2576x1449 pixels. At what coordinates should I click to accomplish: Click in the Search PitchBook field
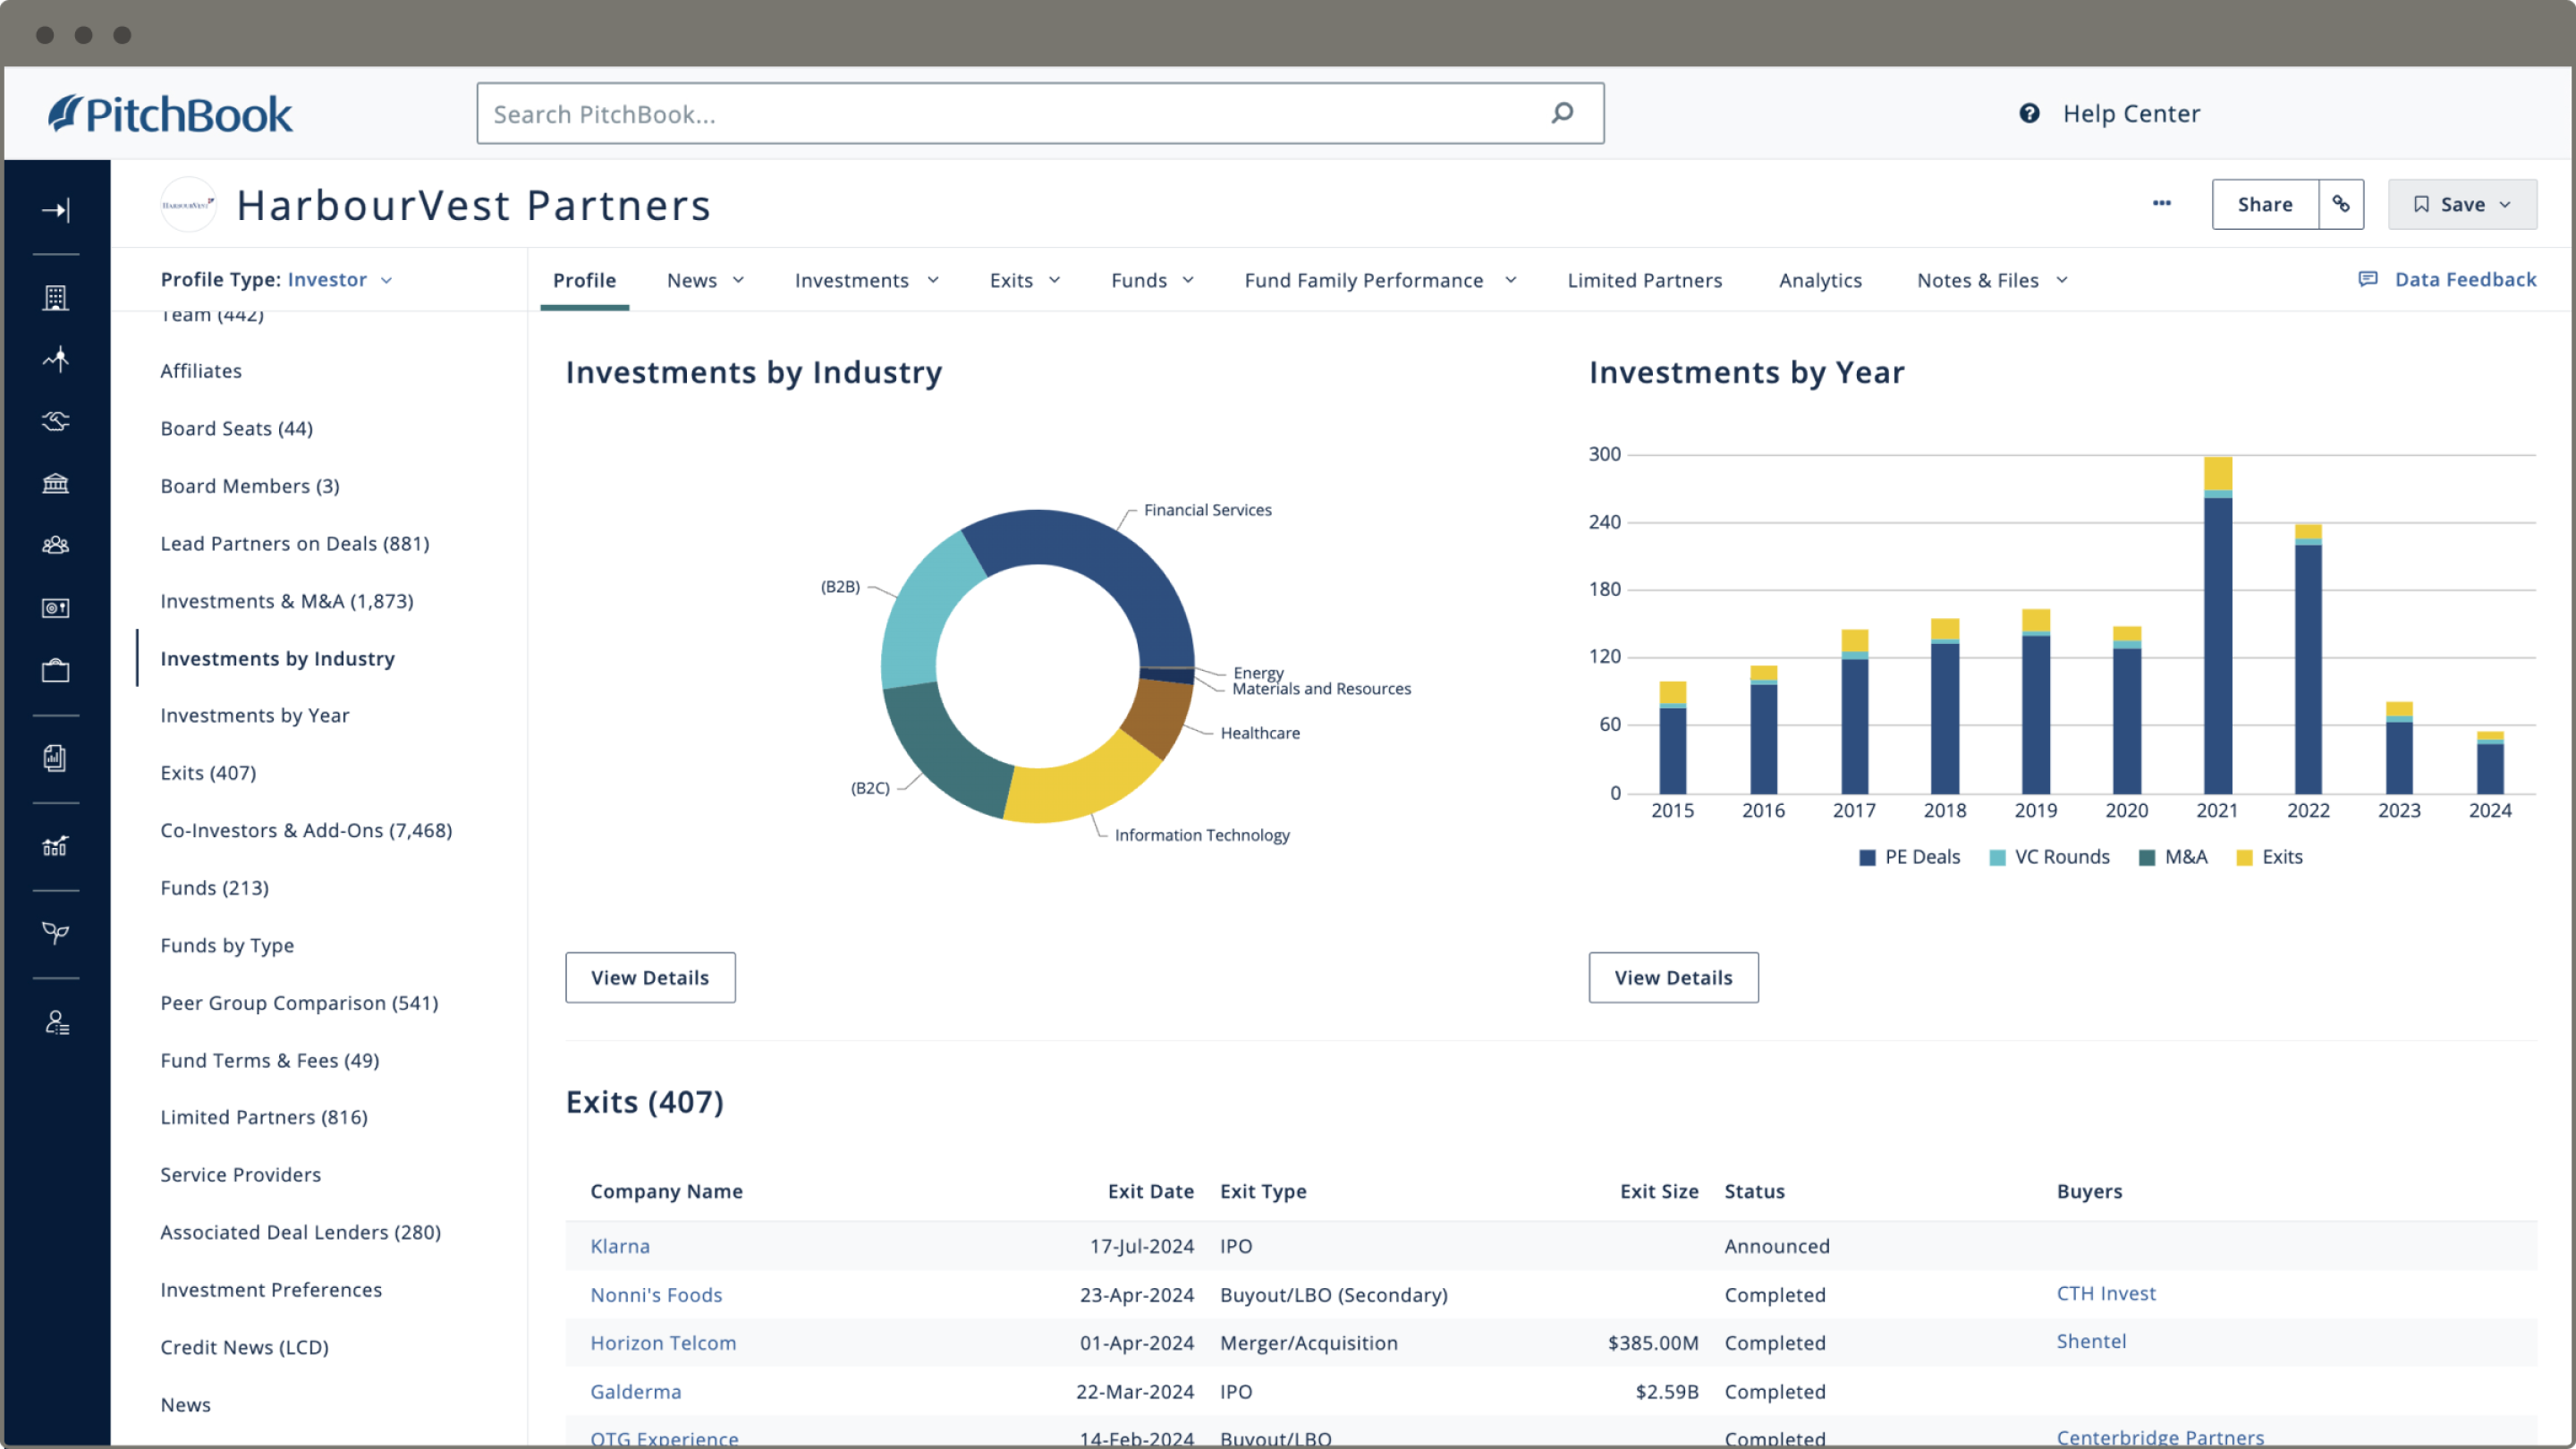click(1040, 113)
